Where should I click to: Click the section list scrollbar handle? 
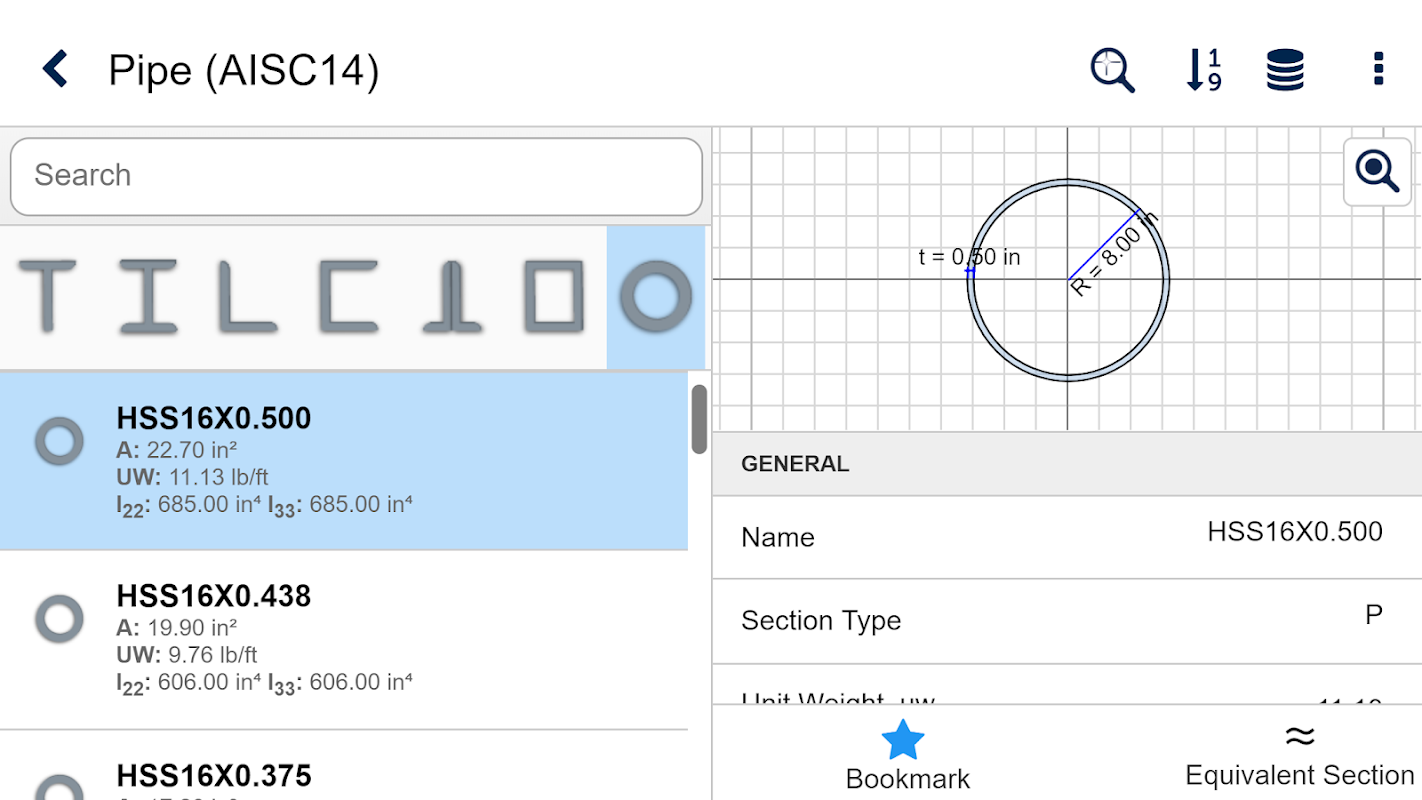699,419
